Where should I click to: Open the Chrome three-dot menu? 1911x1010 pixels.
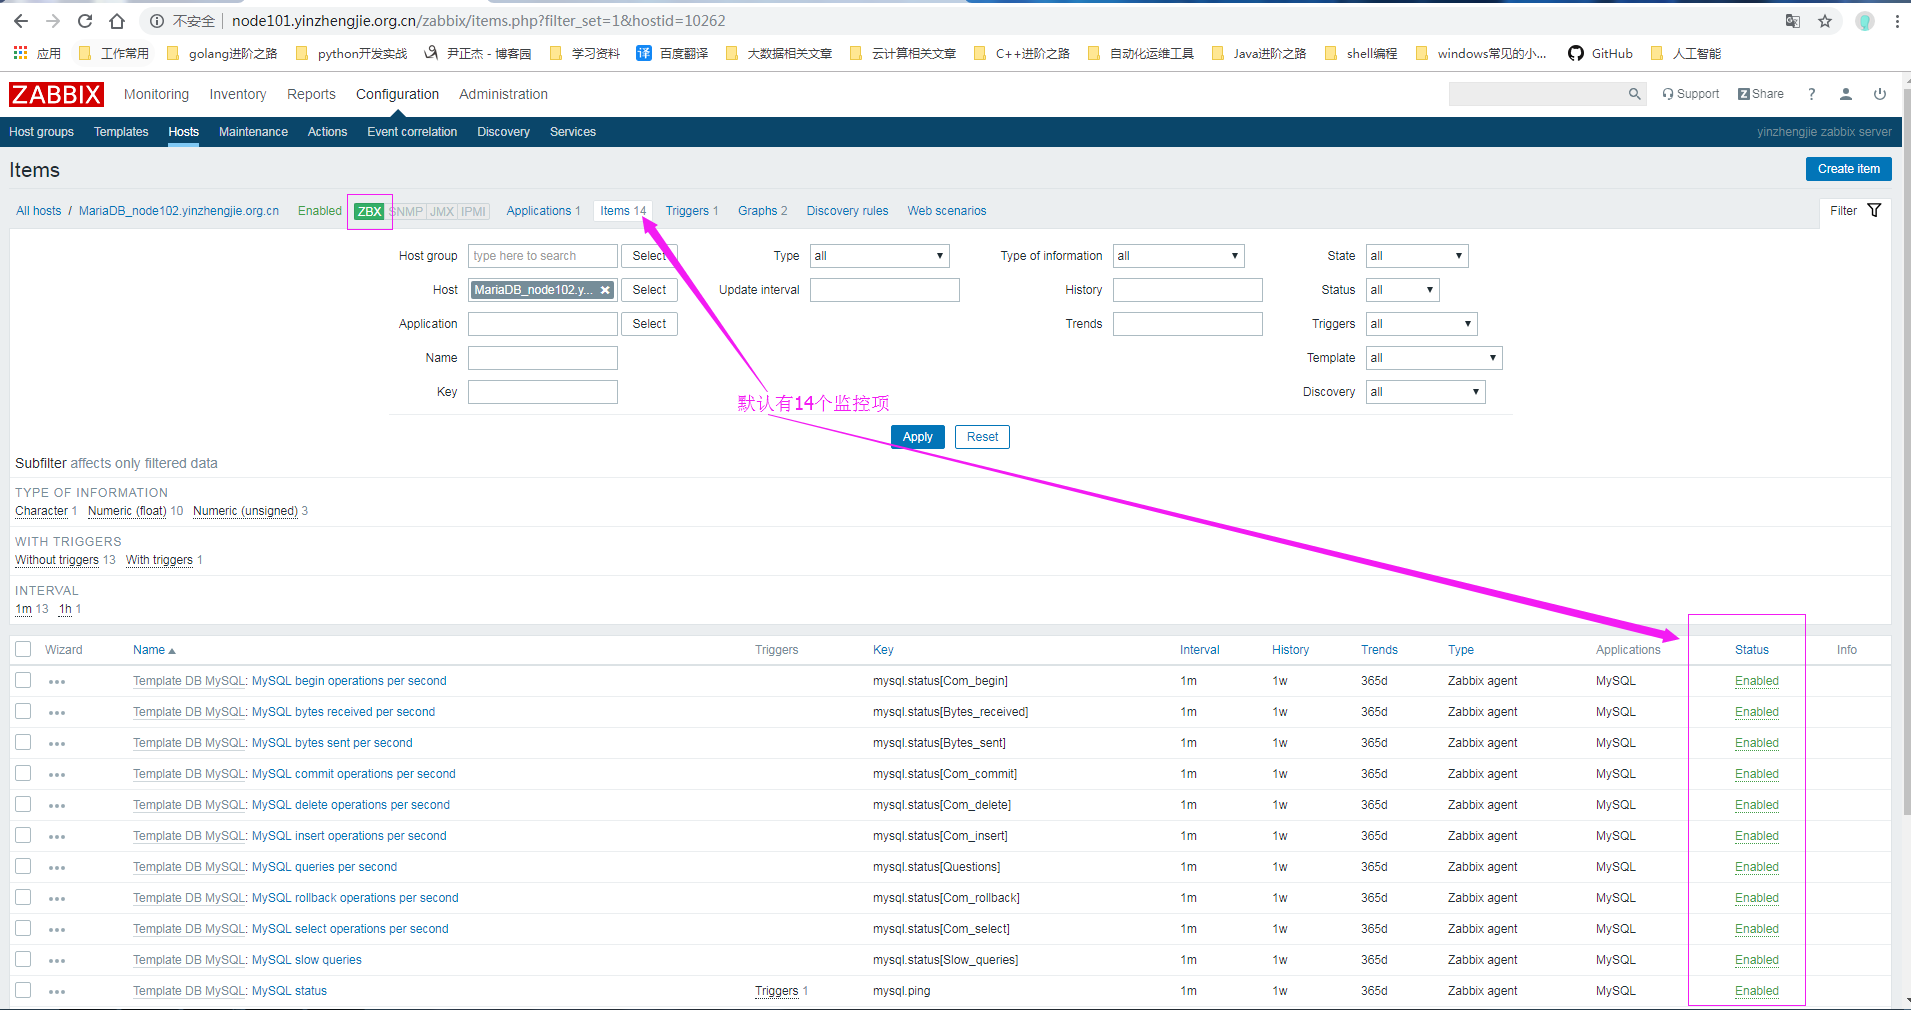tap(1897, 21)
